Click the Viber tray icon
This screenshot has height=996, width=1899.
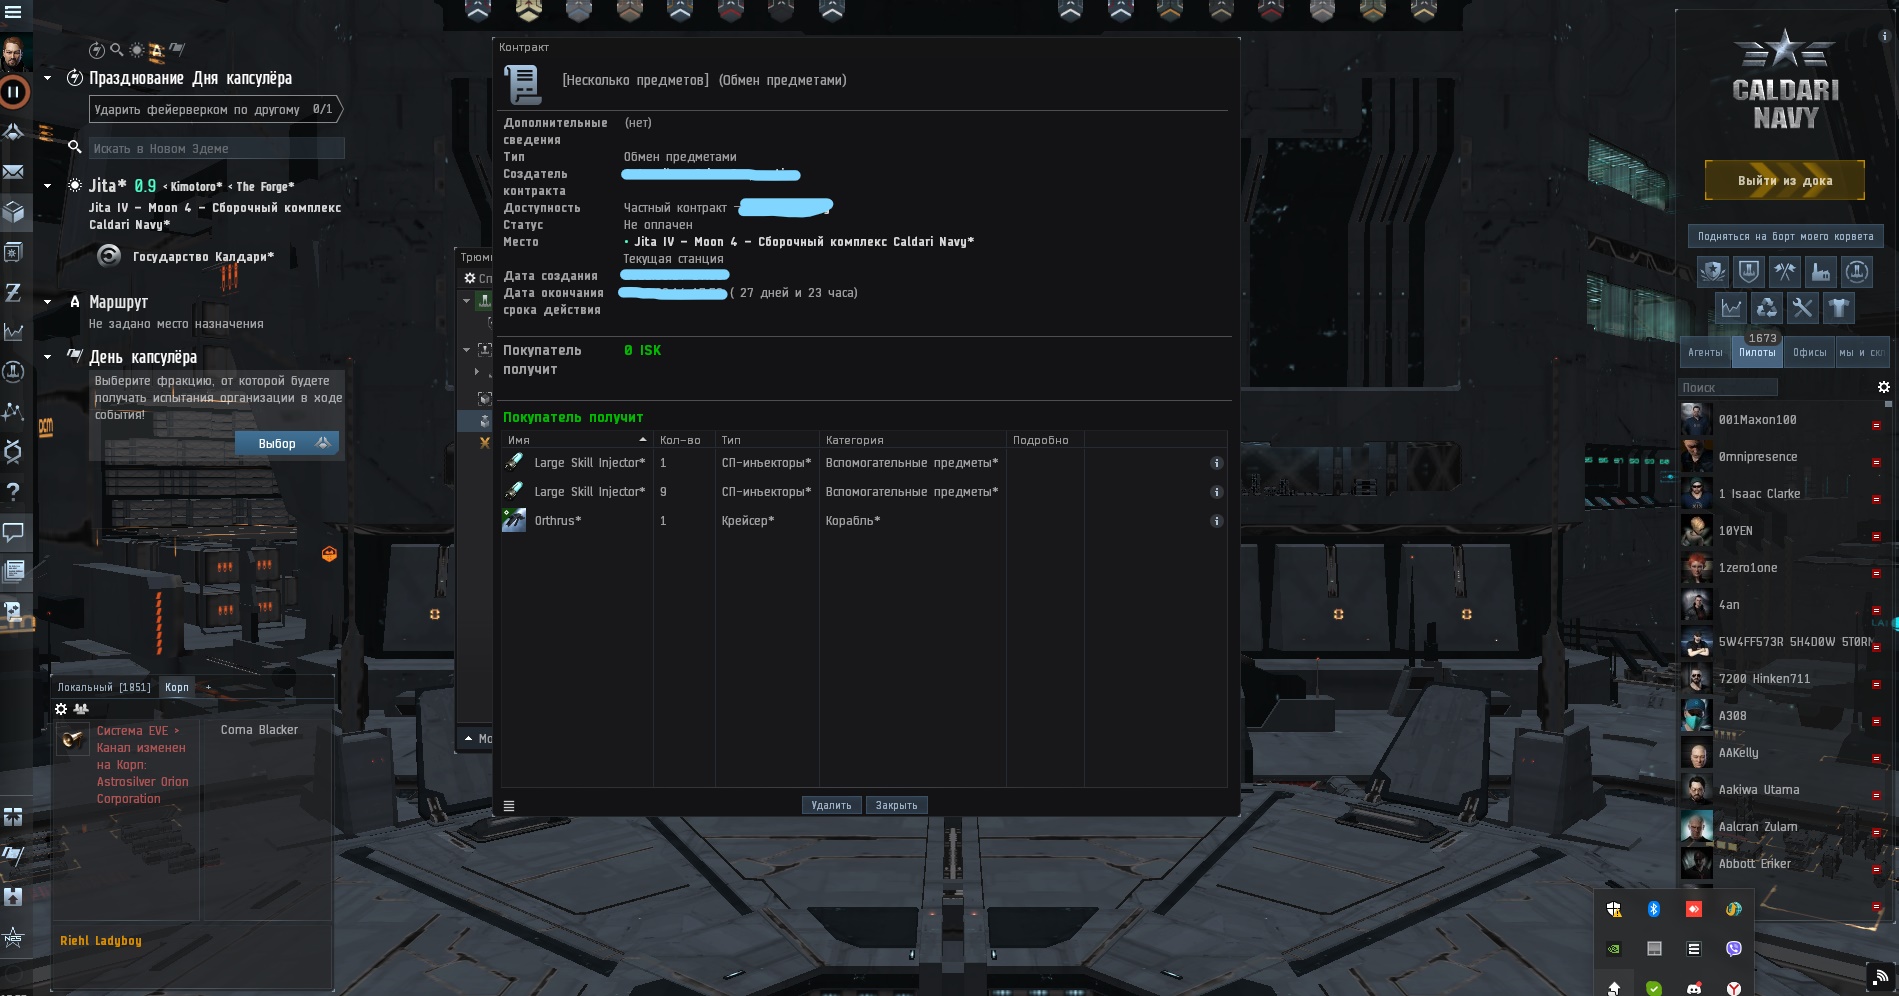[x=1734, y=948]
